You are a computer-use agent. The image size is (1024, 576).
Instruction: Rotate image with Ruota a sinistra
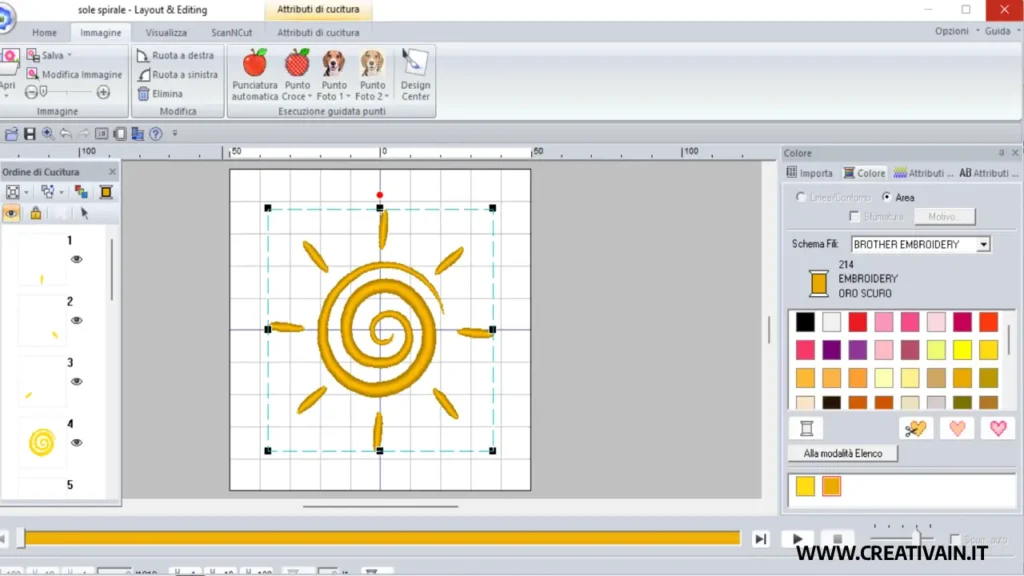coord(178,74)
